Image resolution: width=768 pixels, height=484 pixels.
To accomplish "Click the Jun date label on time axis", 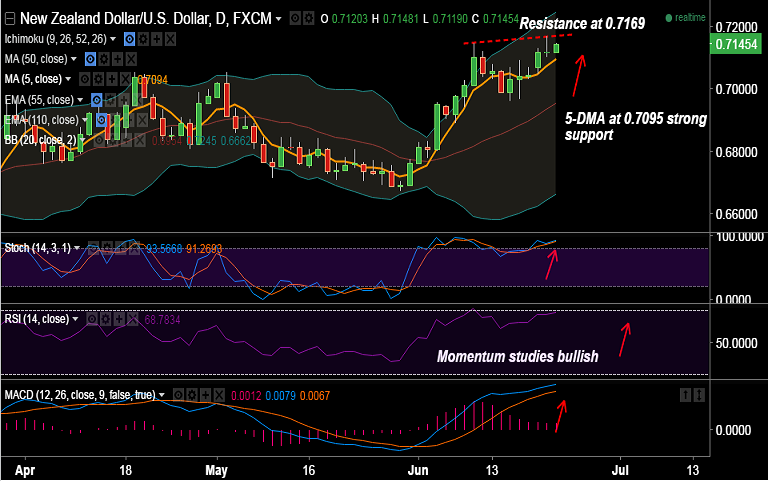I will pos(418,471).
